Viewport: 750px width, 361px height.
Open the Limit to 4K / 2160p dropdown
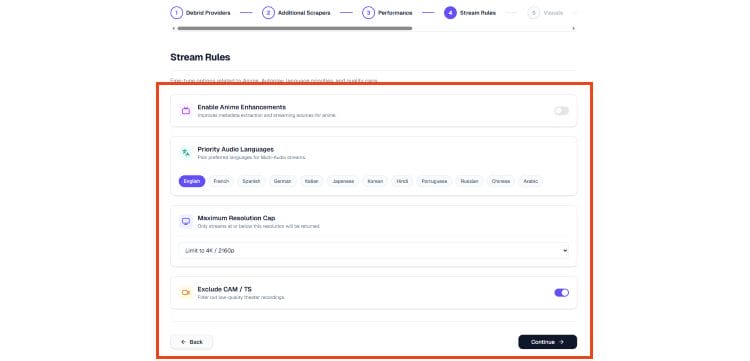click(x=374, y=251)
